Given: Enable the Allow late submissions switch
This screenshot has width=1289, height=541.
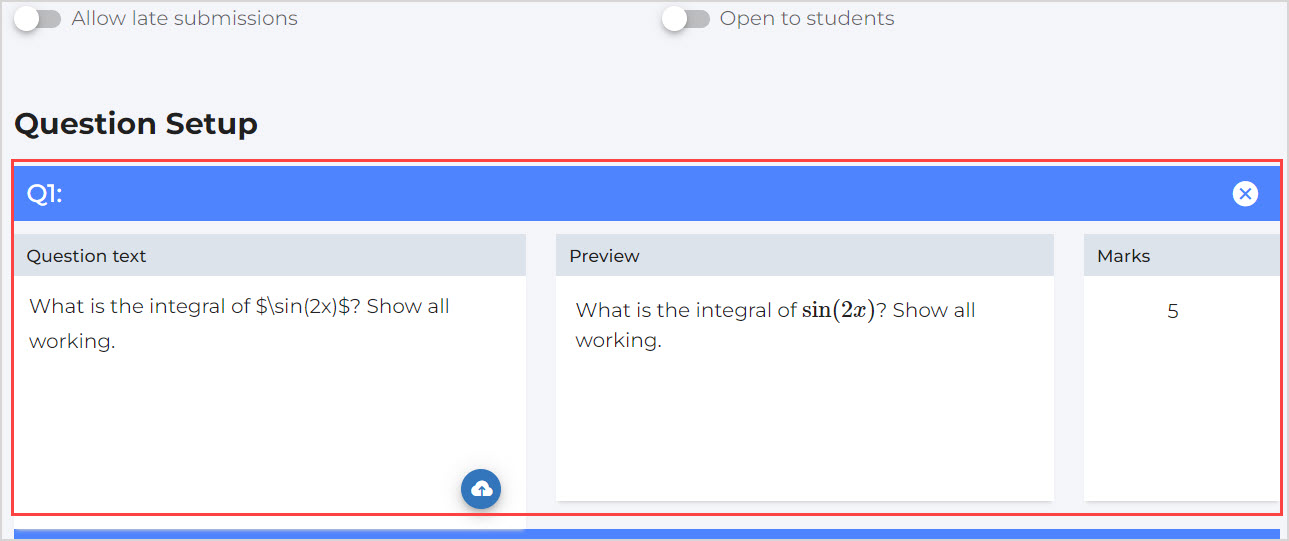Looking at the screenshot, I should click(x=37, y=19).
